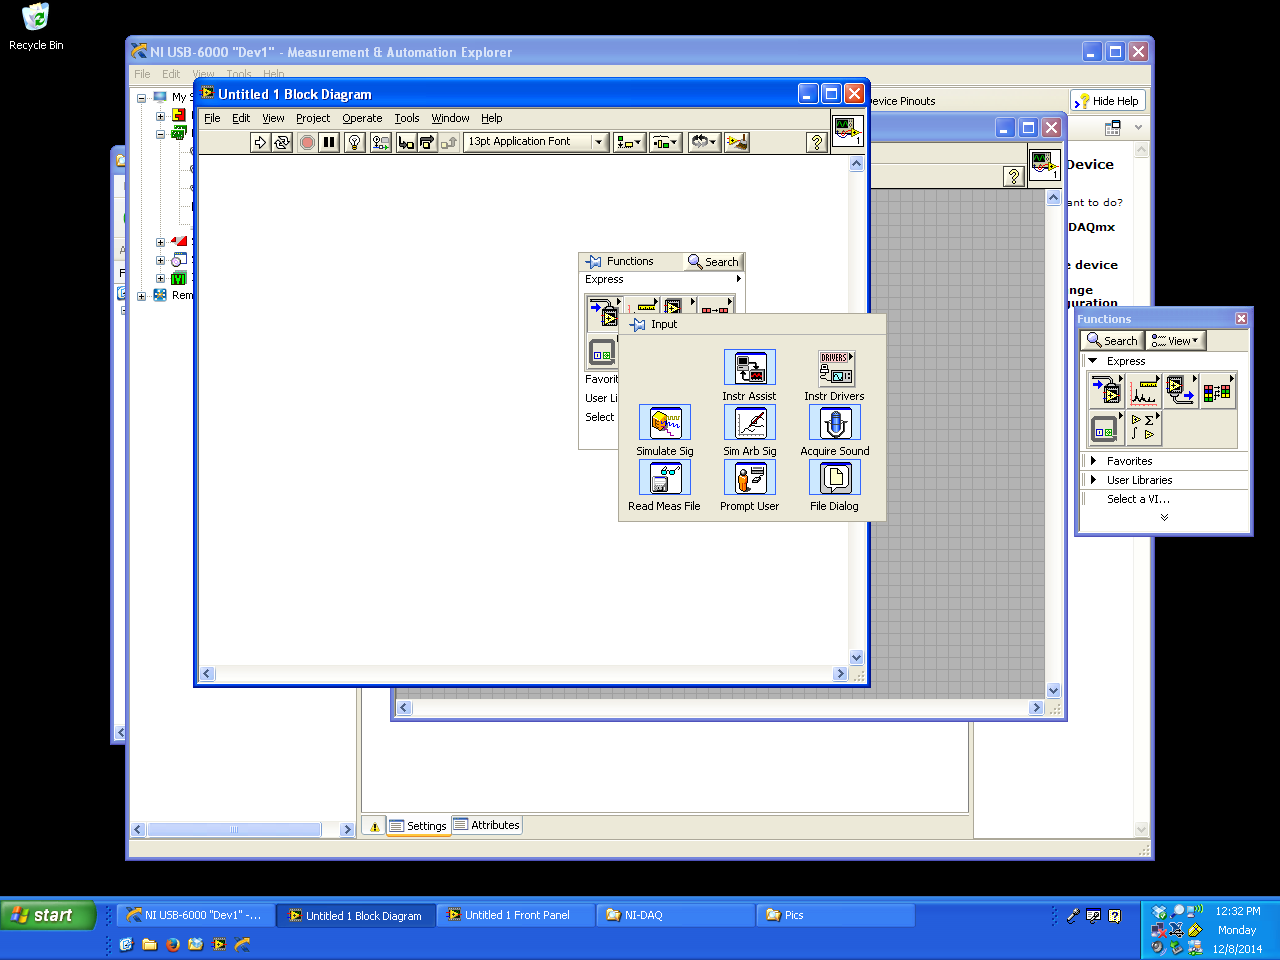Open the Operate menu
1280x960 pixels.
(x=362, y=118)
